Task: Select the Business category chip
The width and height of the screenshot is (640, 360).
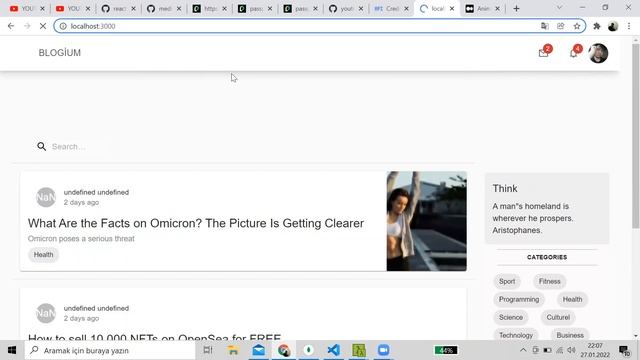Action: (570, 335)
